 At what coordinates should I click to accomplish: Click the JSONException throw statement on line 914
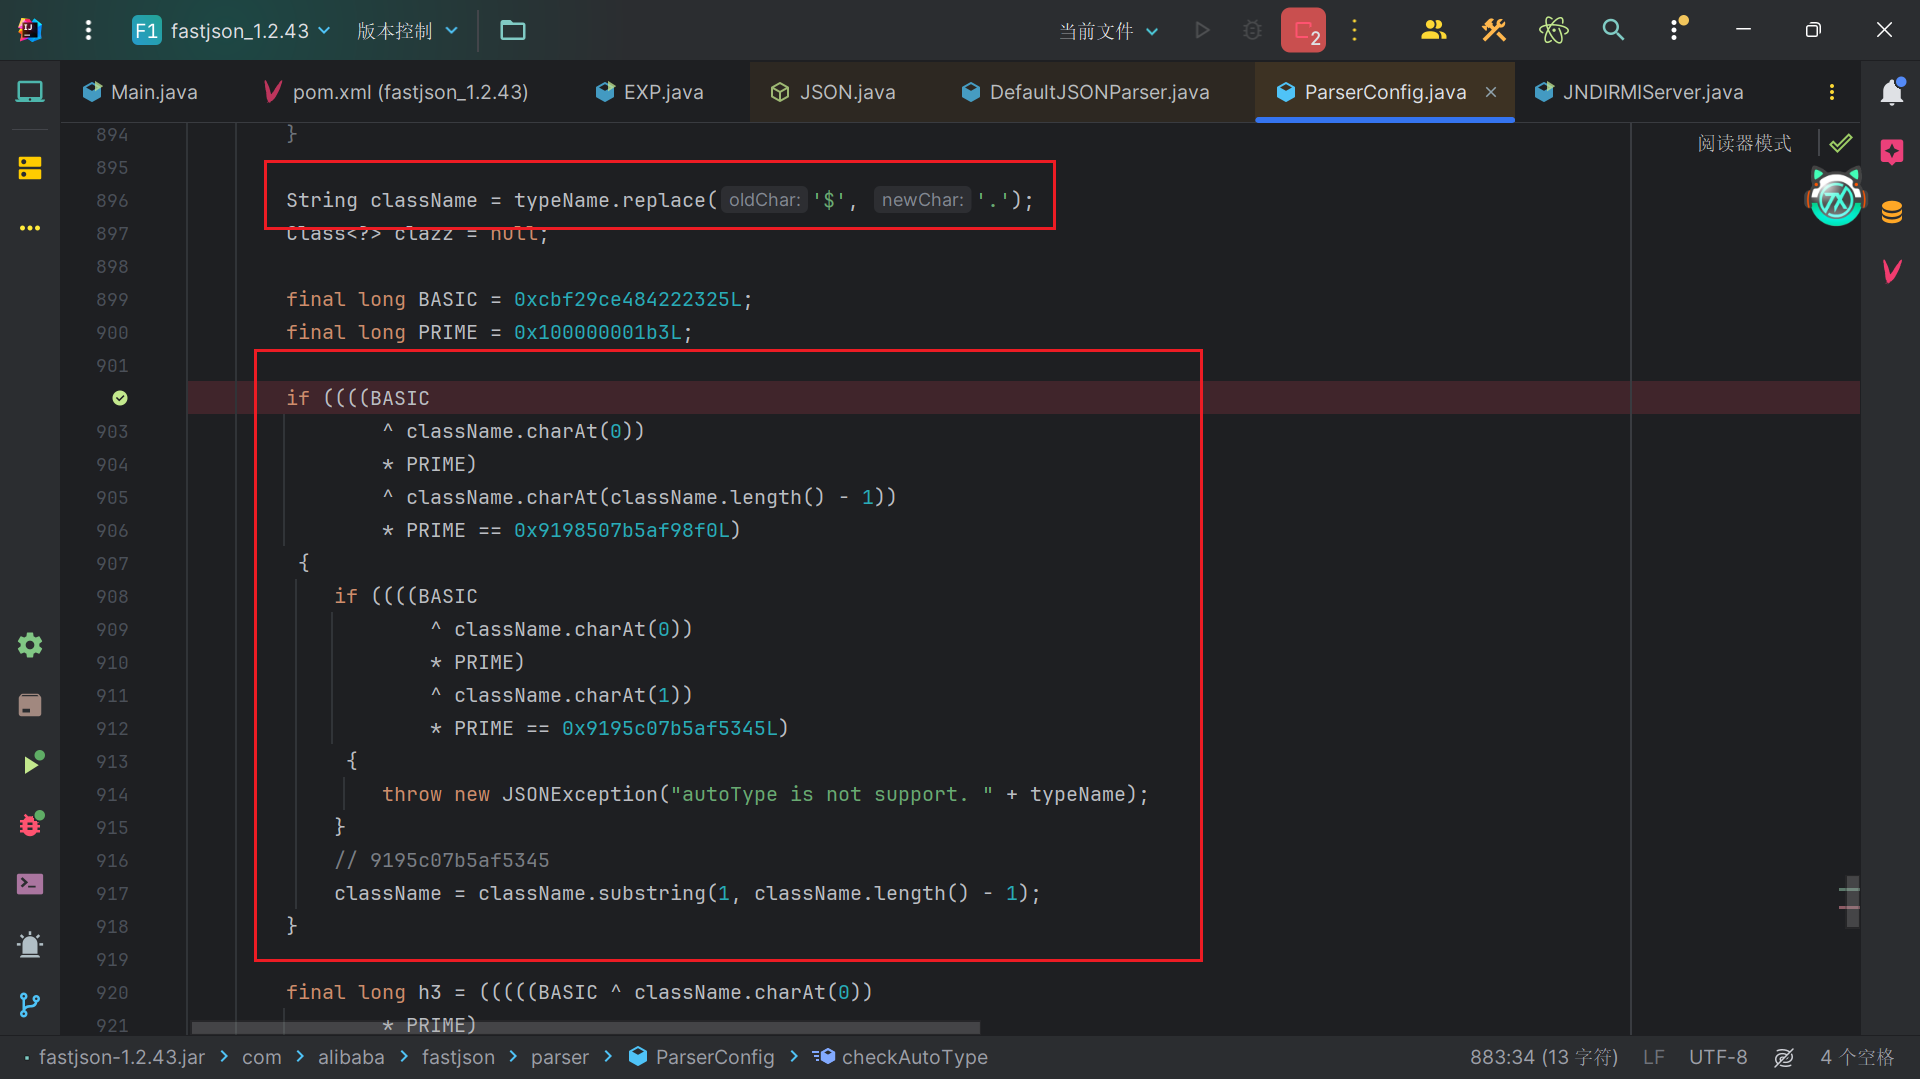(x=765, y=794)
